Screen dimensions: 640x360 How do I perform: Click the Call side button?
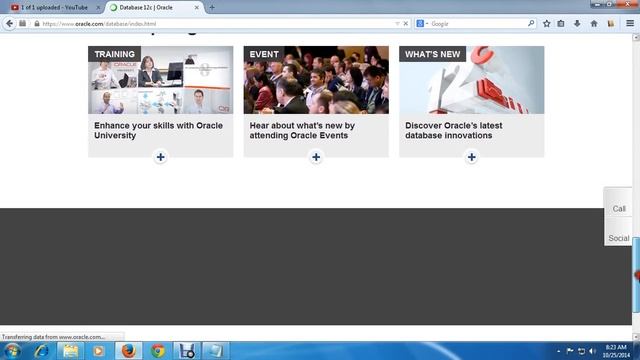click(x=618, y=209)
